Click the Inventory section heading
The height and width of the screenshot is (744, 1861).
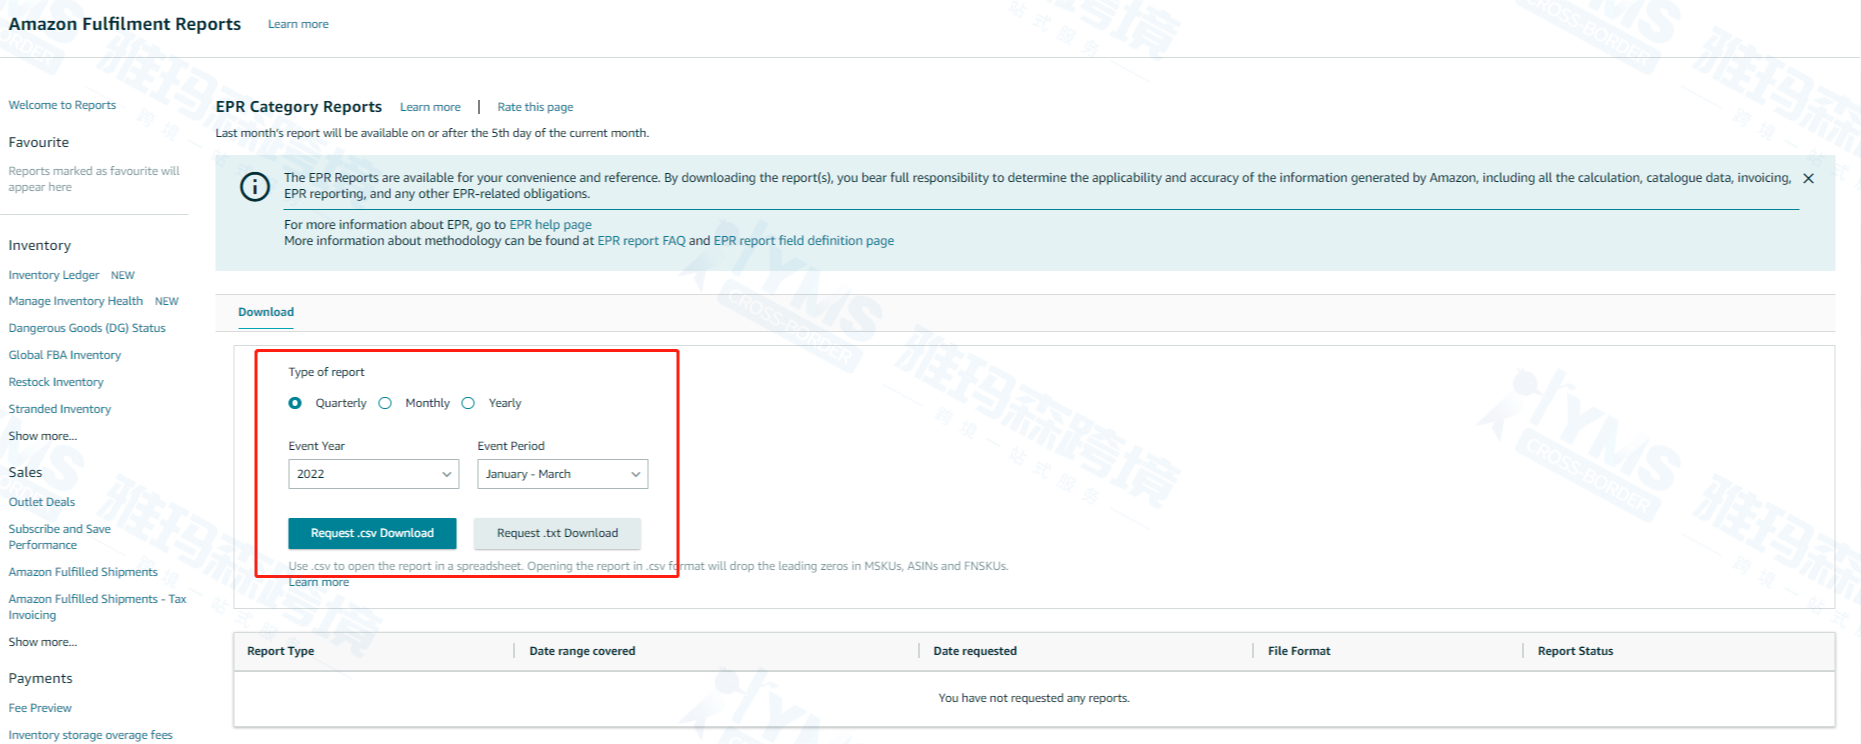pyautogui.click(x=40, y=246)
